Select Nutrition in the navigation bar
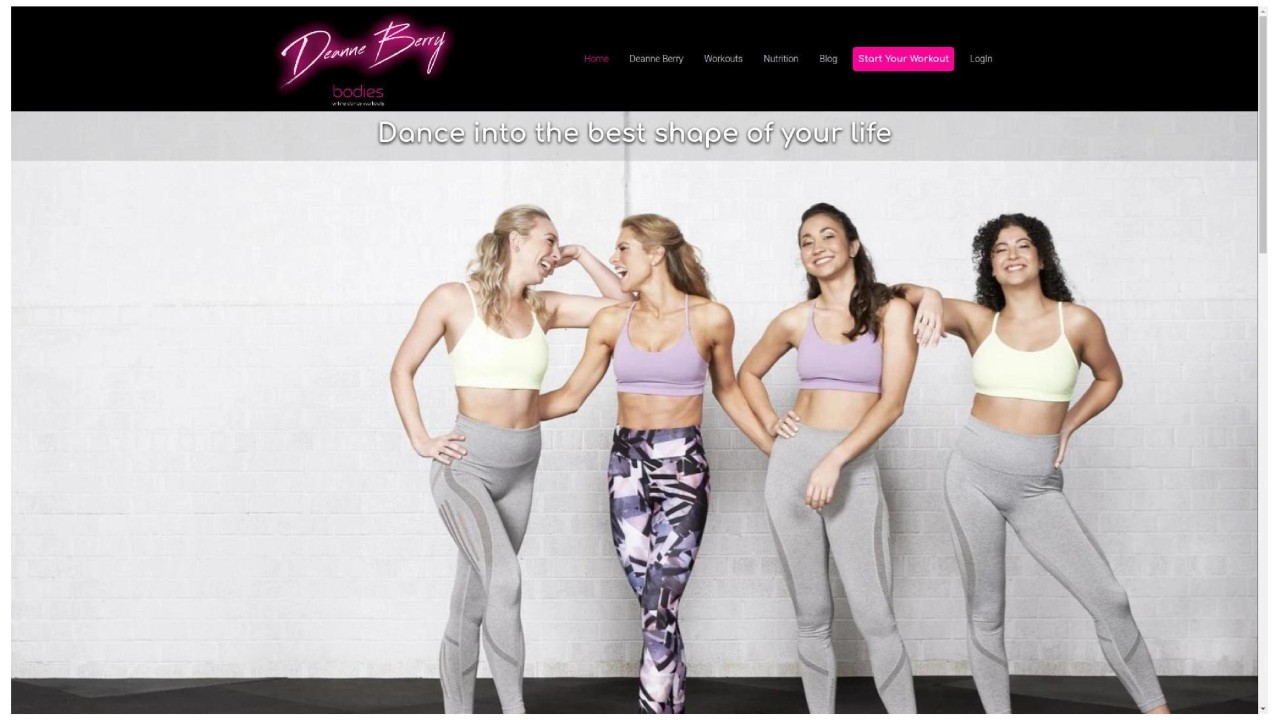Viewport: 1279px width, 720px height. [x=781, y=59]
